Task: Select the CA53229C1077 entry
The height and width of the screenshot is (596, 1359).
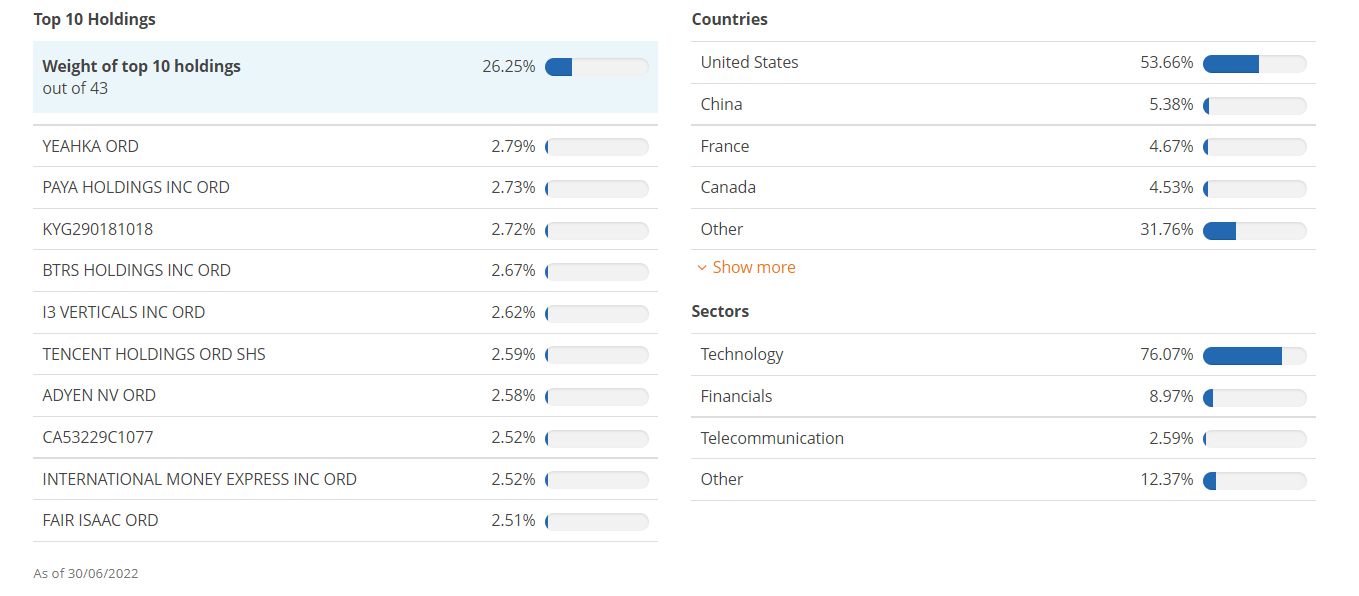Action: (99, 437)
